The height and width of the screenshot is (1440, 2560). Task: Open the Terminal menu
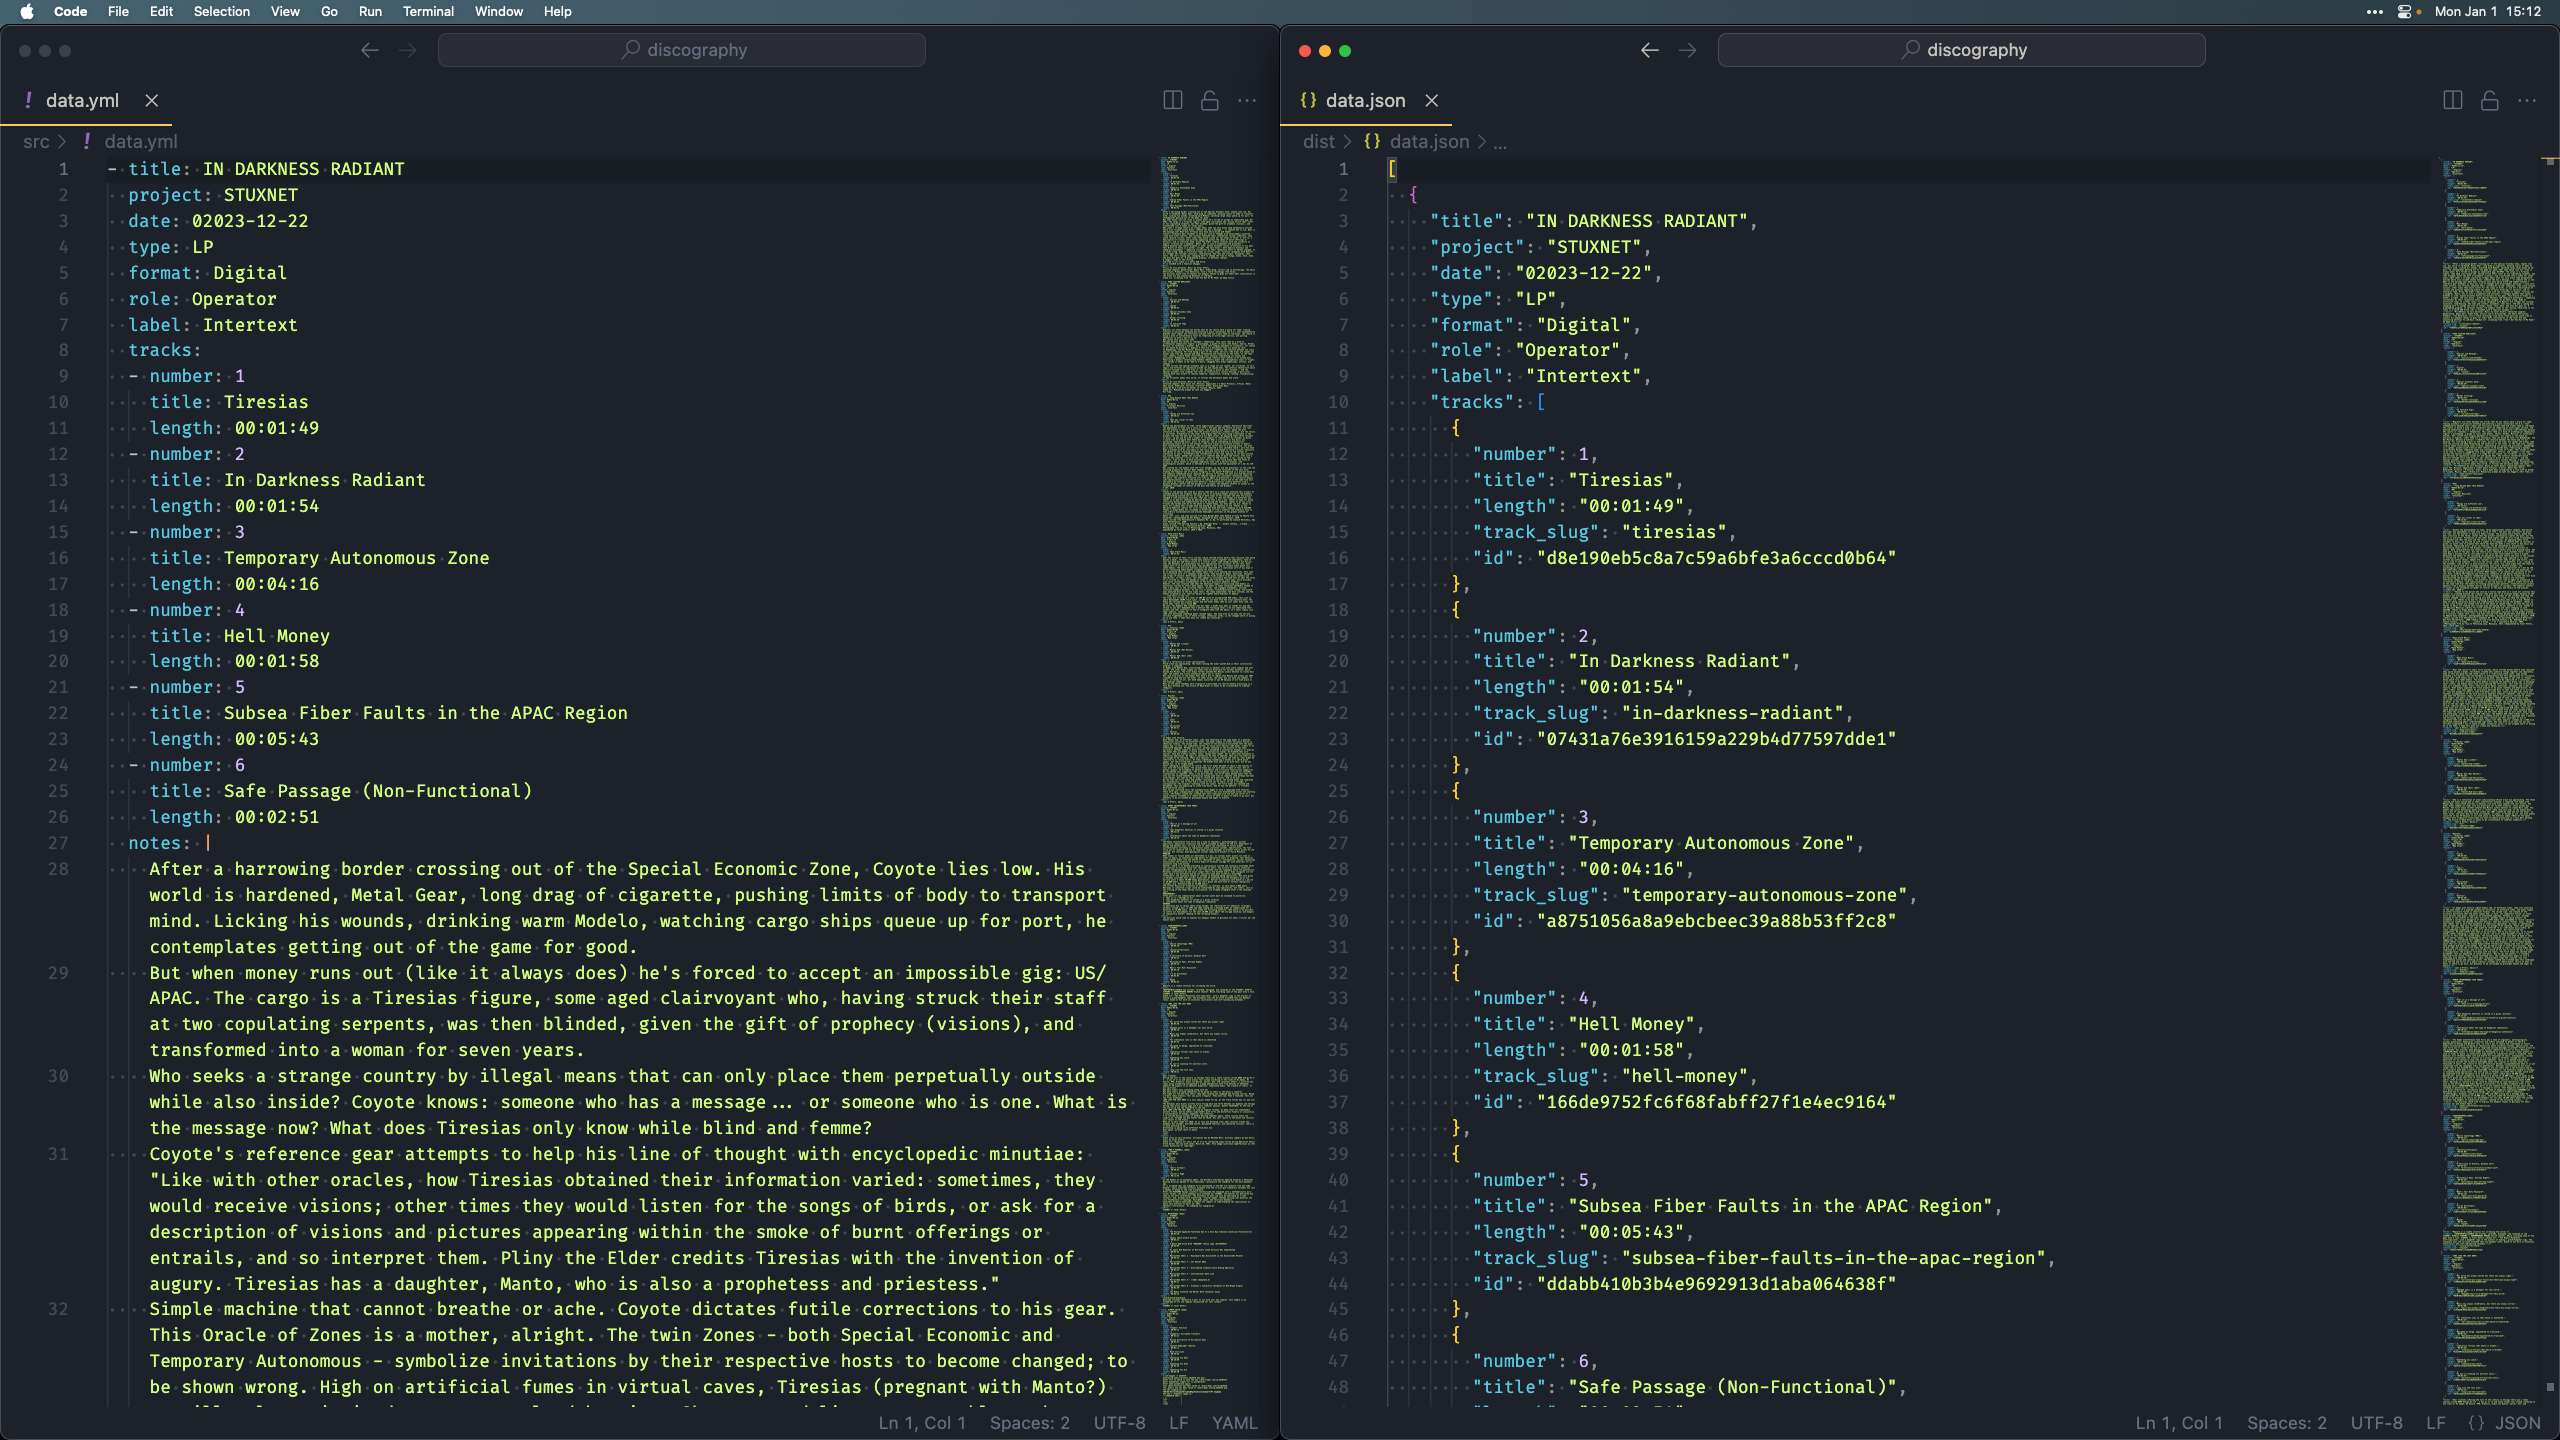tap(428, 11)
